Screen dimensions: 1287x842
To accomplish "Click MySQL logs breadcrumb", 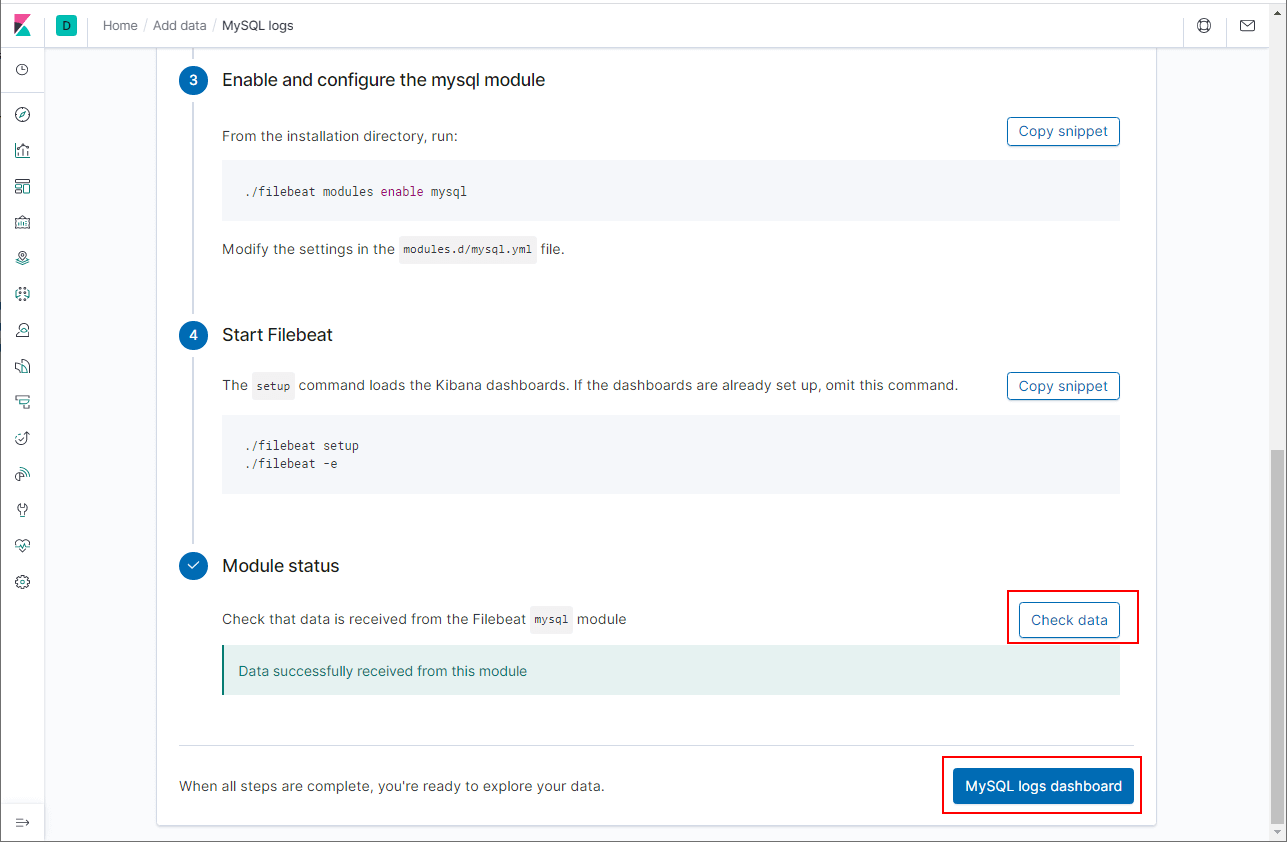I will [258, 26].
